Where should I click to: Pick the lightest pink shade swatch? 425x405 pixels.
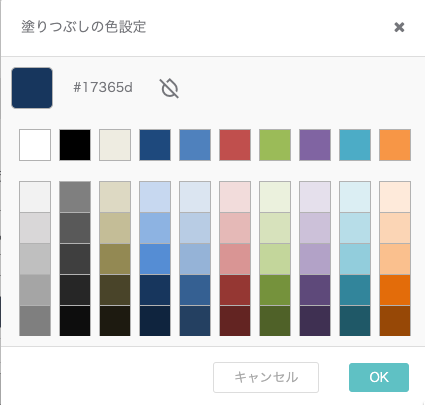[235, 197]
